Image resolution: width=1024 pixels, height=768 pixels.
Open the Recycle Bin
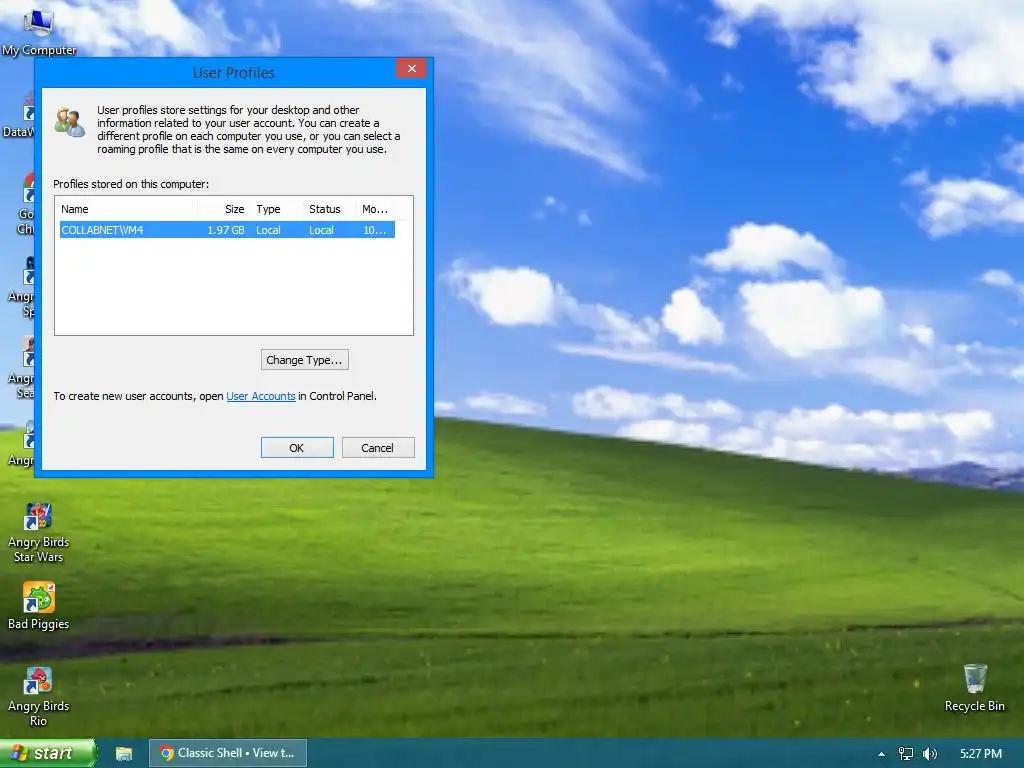point(974,688)
